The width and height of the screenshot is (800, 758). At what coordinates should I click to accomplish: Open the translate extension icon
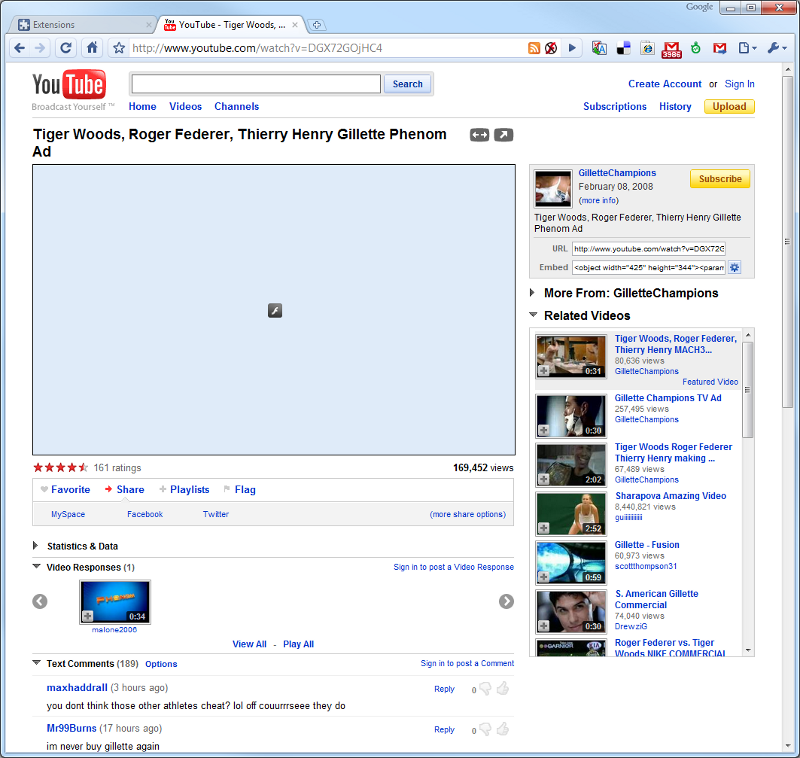(x=599, y=48)
